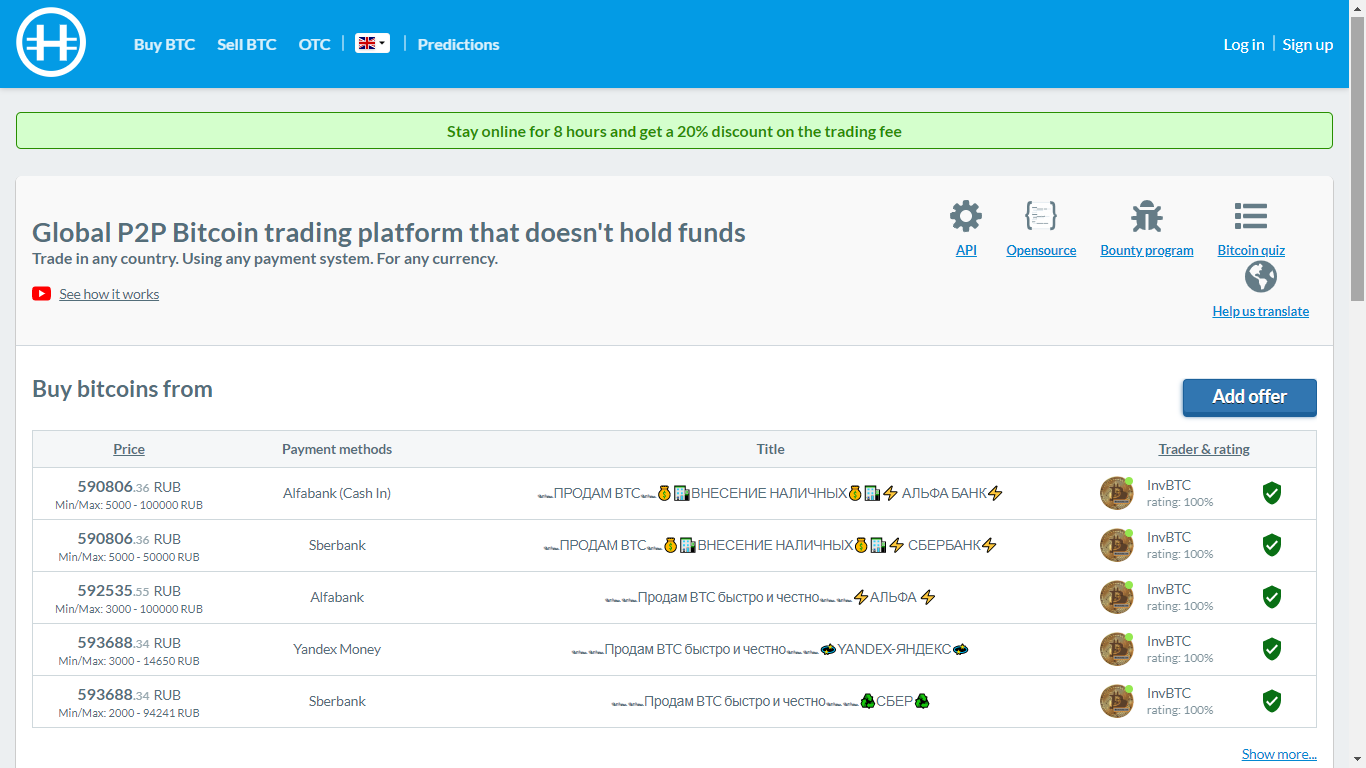Click Min/Max: 3000 - 14650 RUB text
The image size is (1366, 768).
(129, 661)
